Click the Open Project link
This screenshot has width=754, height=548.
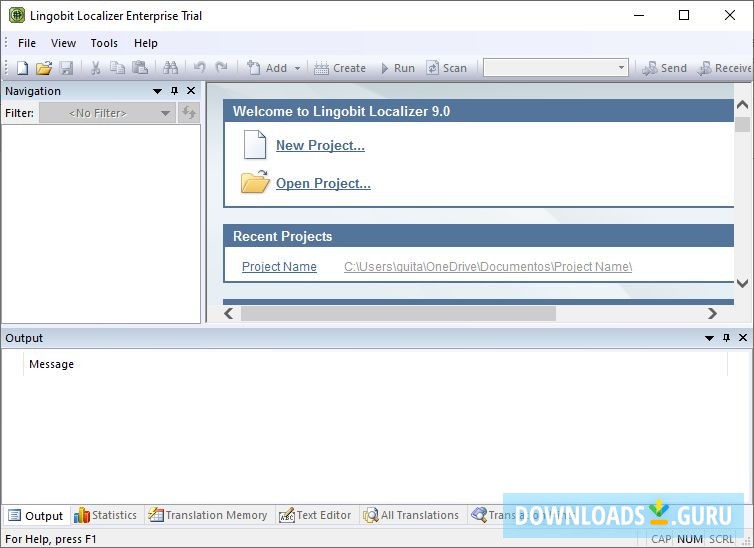(323, 183)
